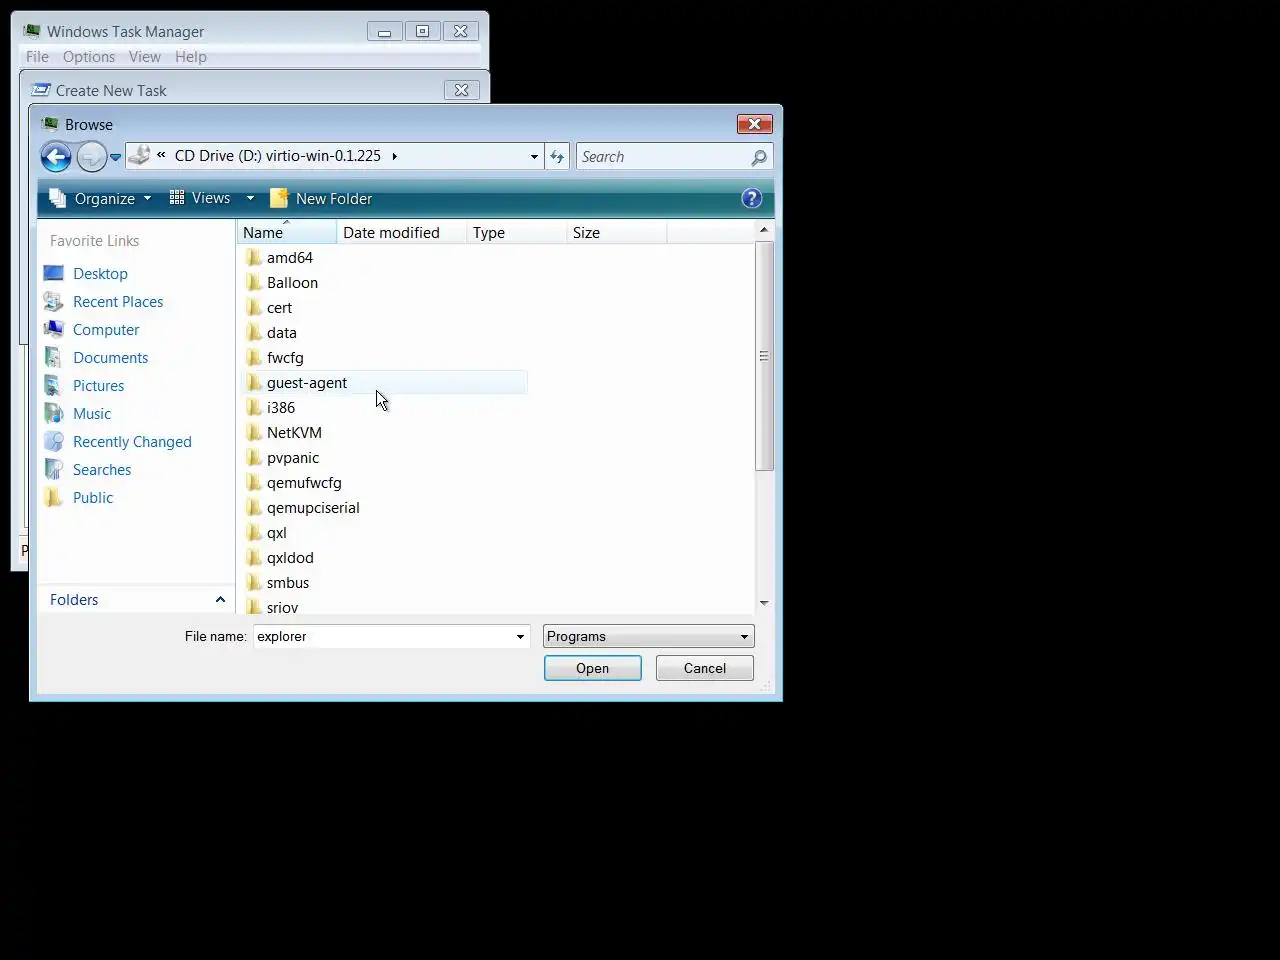1280x960 pixels.
Task: Expand the address bar chevron after virtio-win-0.1.225
Action: pos(394,156)
